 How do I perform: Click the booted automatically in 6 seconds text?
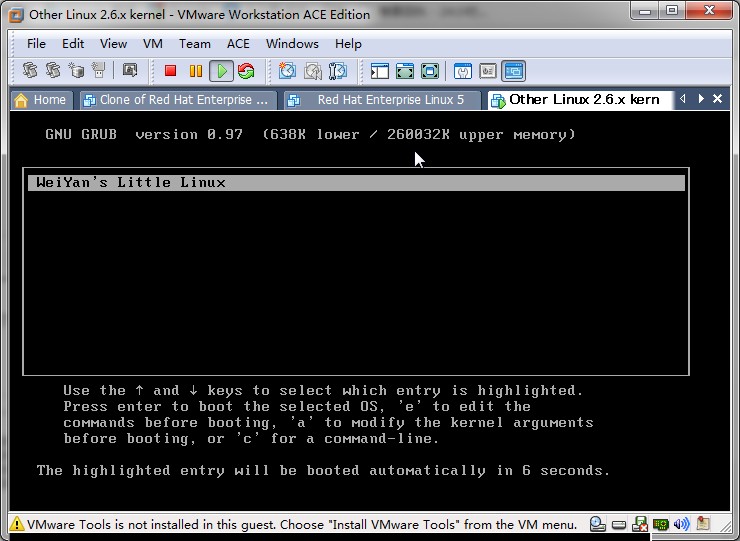(x=458, y=471)
